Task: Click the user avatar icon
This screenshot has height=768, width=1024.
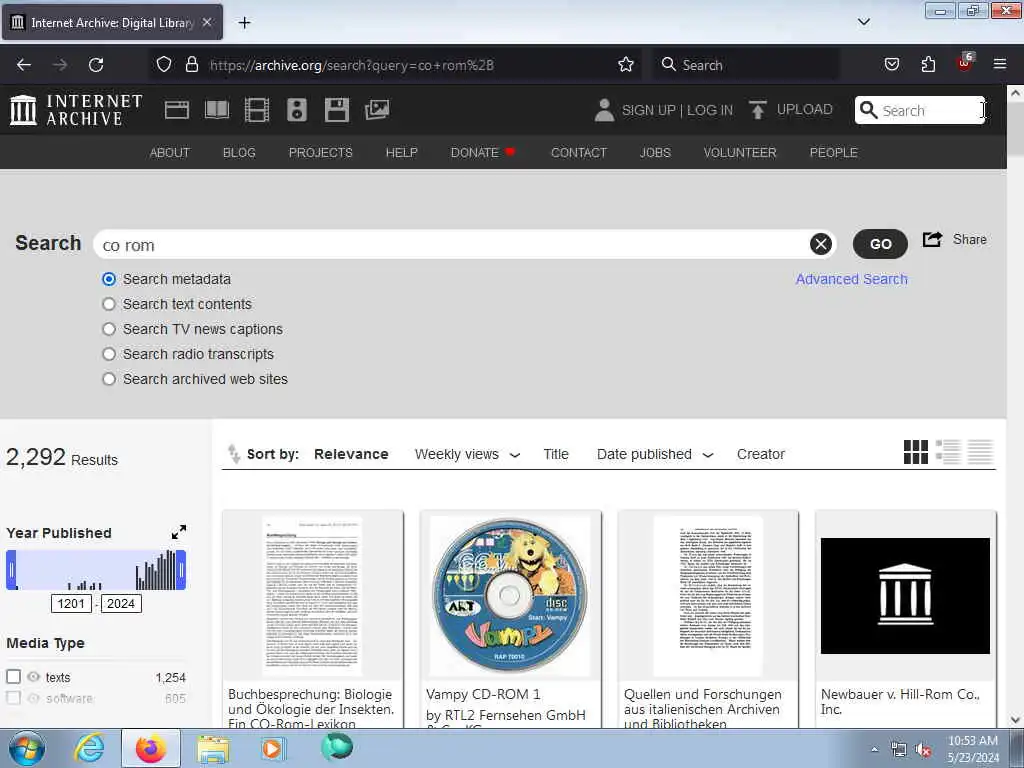Action: (x=604, y=110)
